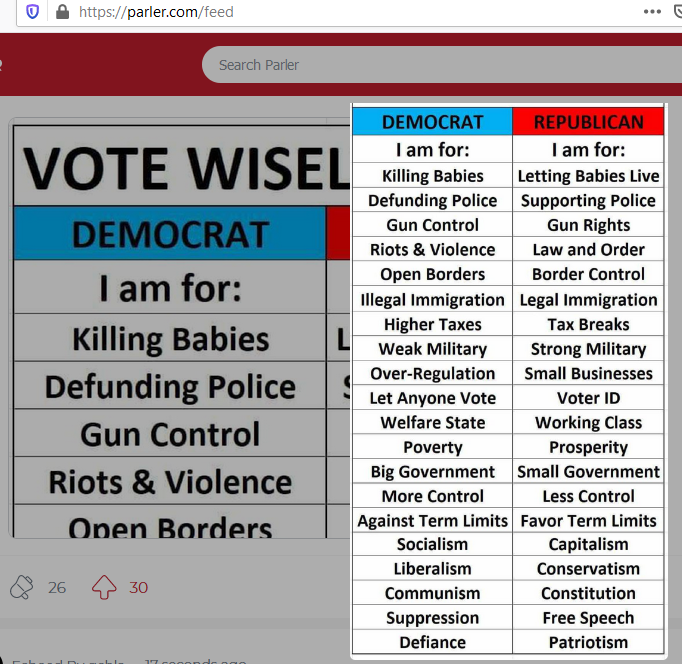Click the red REPUBLICAN header in popup
Image resolution: width=682 pixels, height=664 pixels.
click(x=588, y=122)
